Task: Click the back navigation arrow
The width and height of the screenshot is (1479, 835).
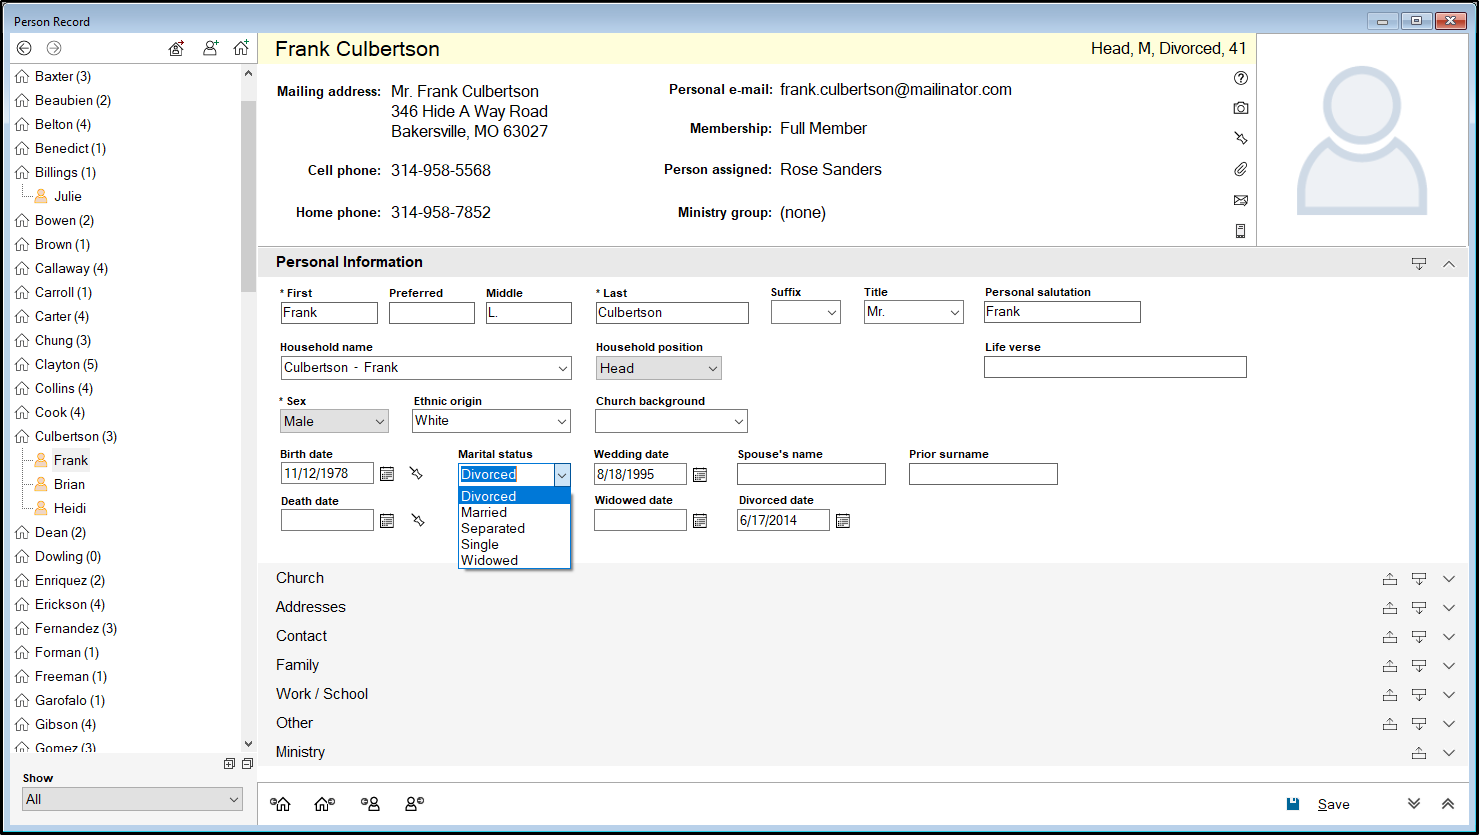Action: point(25,48)
